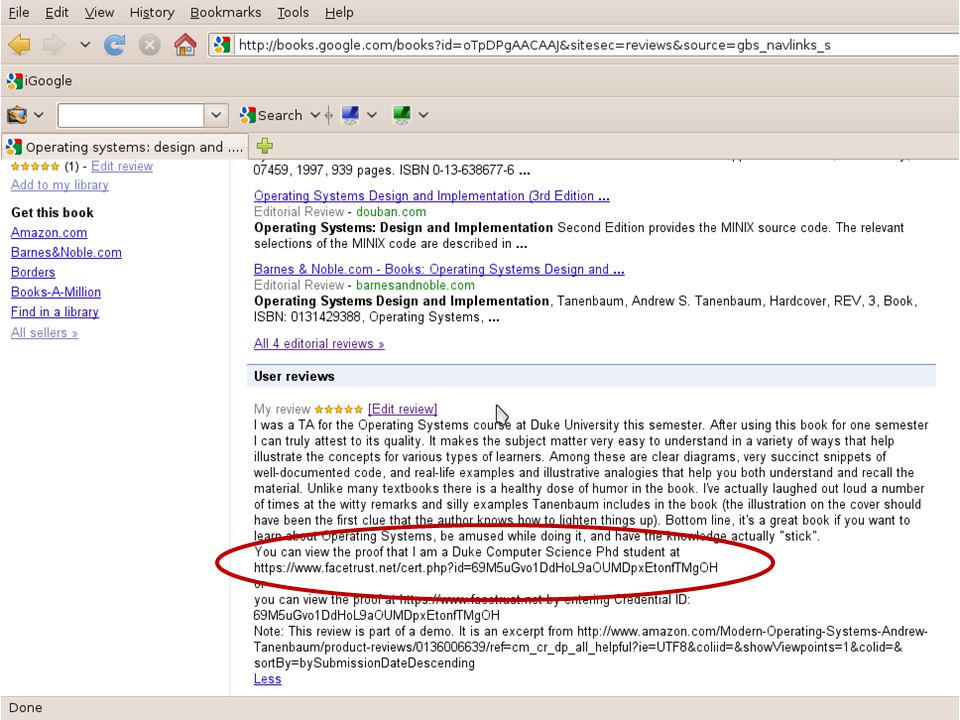Click the iGoogle bookmark favicon
The width and height of the screenshot is (960, 720).
coord(14,81)
